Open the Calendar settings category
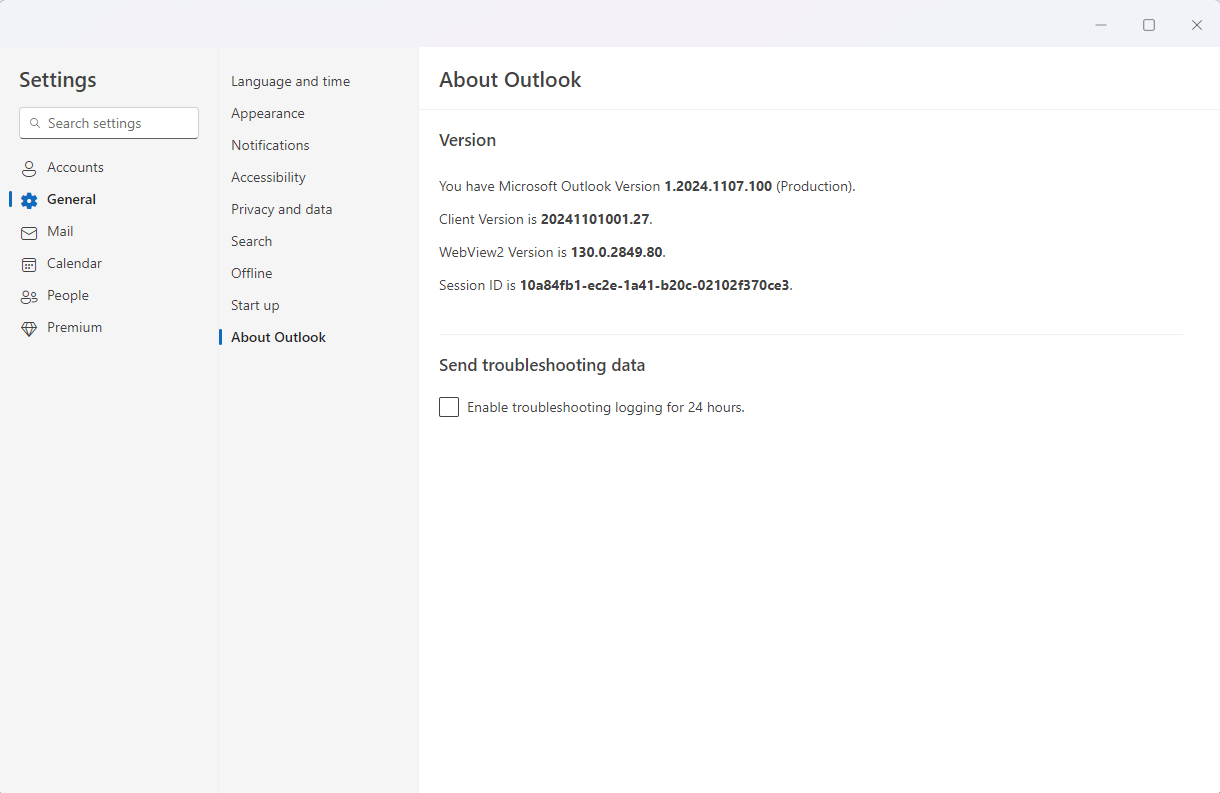Image resolution: width=1220 pixels, height=793 pixels. tap(109, 263)
